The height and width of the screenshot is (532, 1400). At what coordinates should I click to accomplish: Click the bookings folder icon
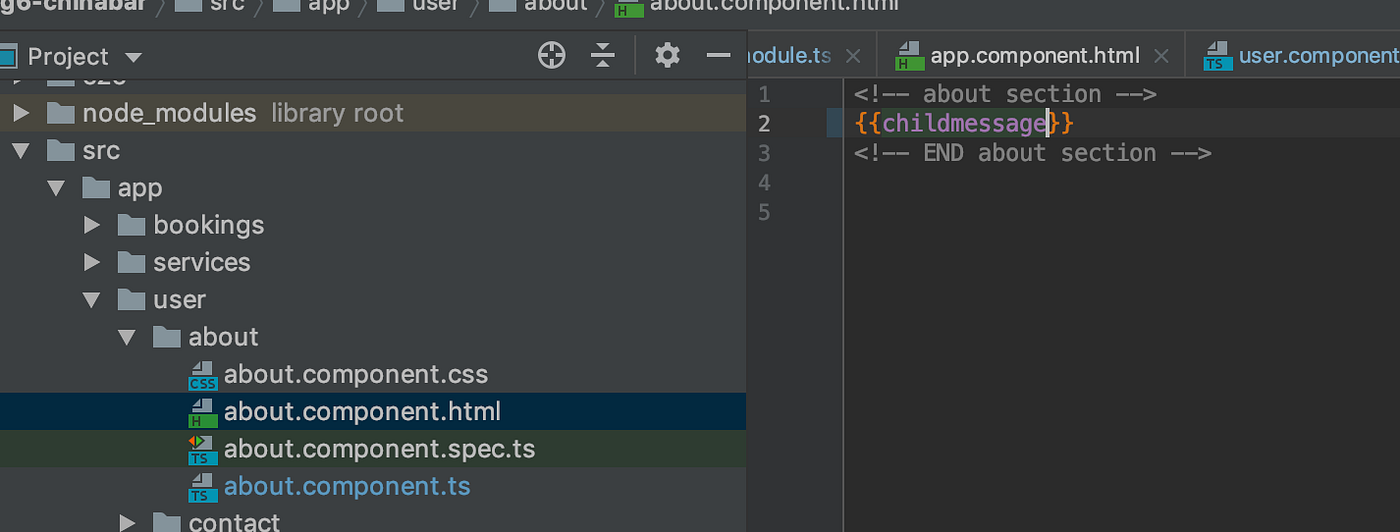131,225
